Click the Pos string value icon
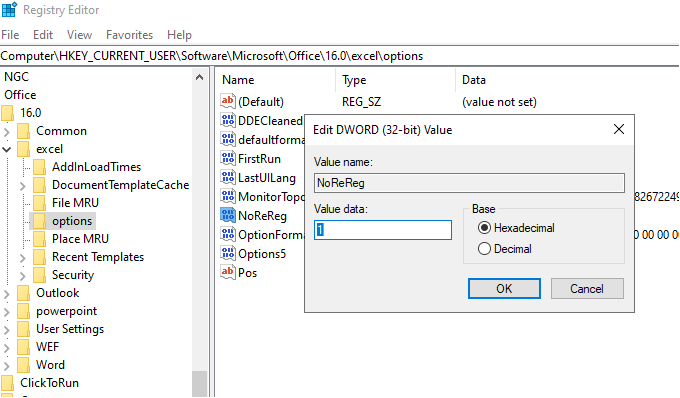The height and width of the screenshot is (398, 680). 228,272
